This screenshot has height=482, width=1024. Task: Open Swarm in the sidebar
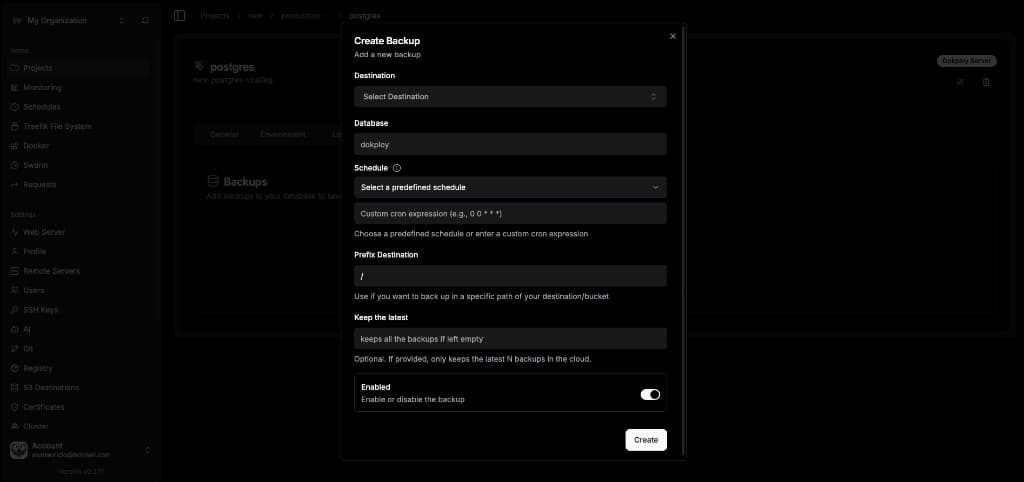coord(78,165)
